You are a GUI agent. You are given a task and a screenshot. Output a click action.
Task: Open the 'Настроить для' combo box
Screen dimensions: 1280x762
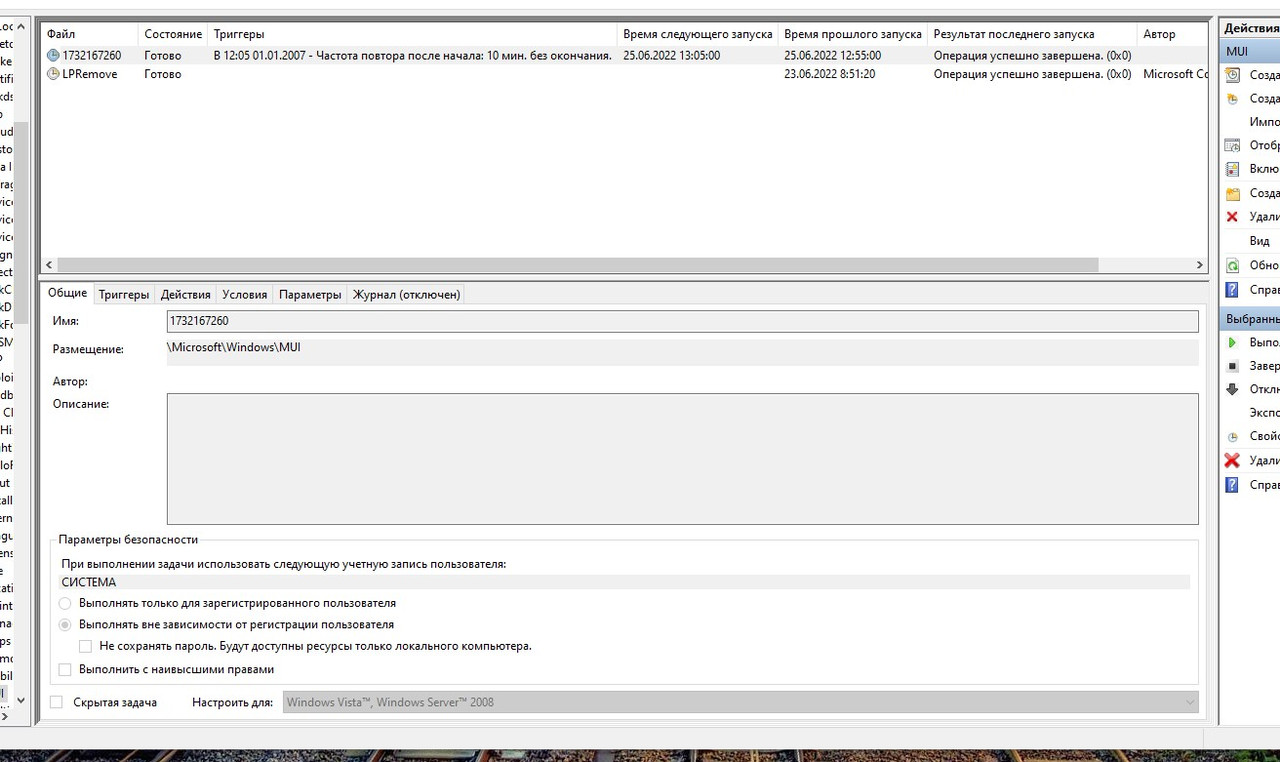pos(740,702)
